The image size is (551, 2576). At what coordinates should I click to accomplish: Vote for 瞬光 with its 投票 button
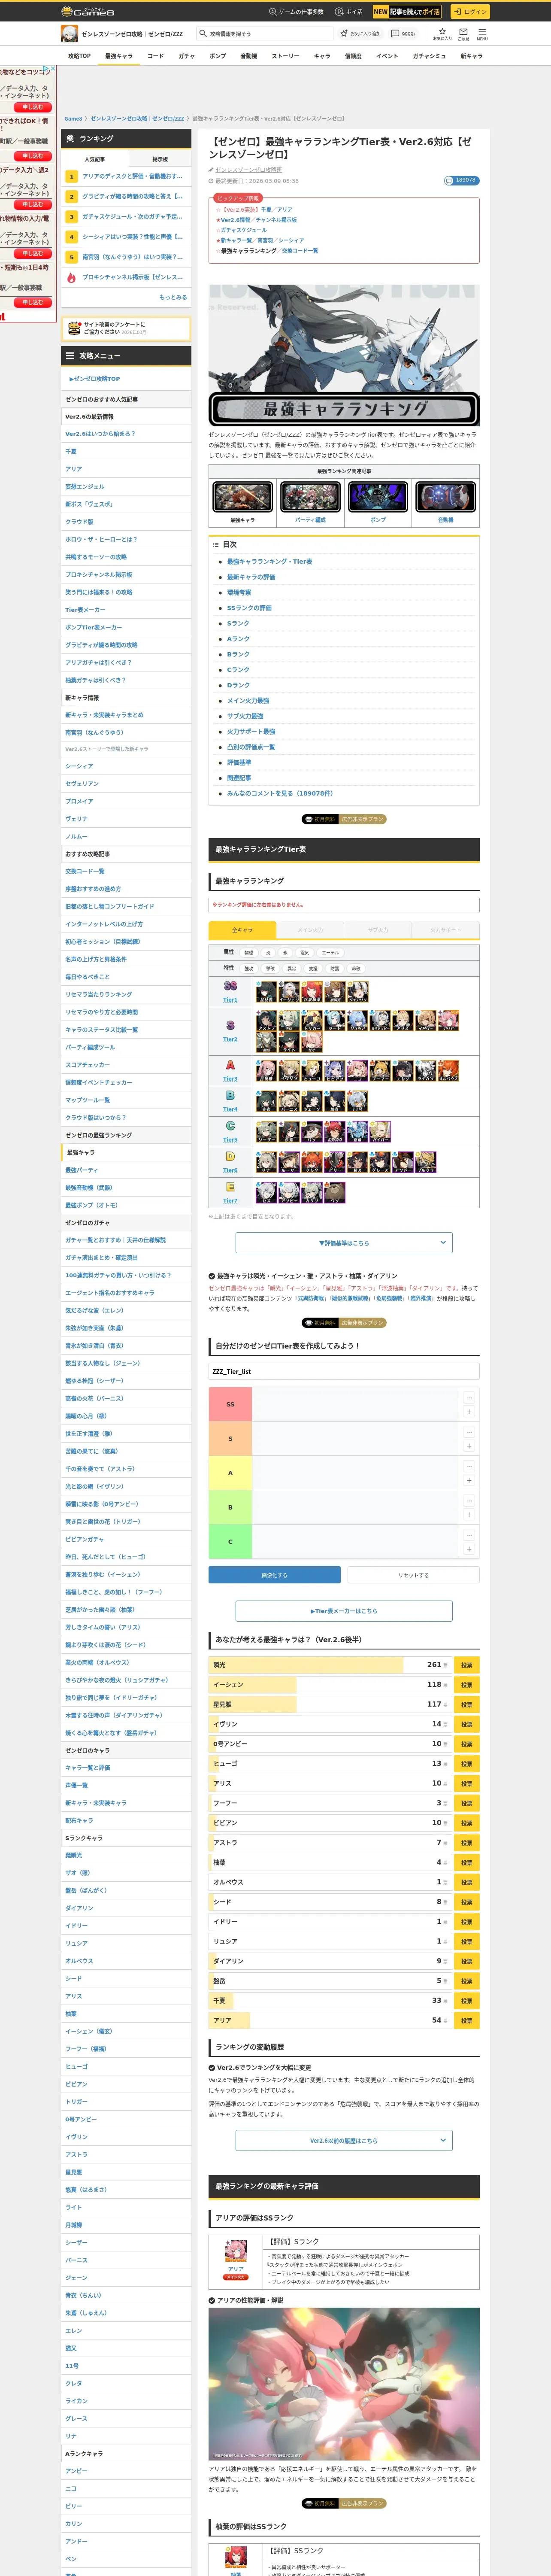pos(466,1665)
